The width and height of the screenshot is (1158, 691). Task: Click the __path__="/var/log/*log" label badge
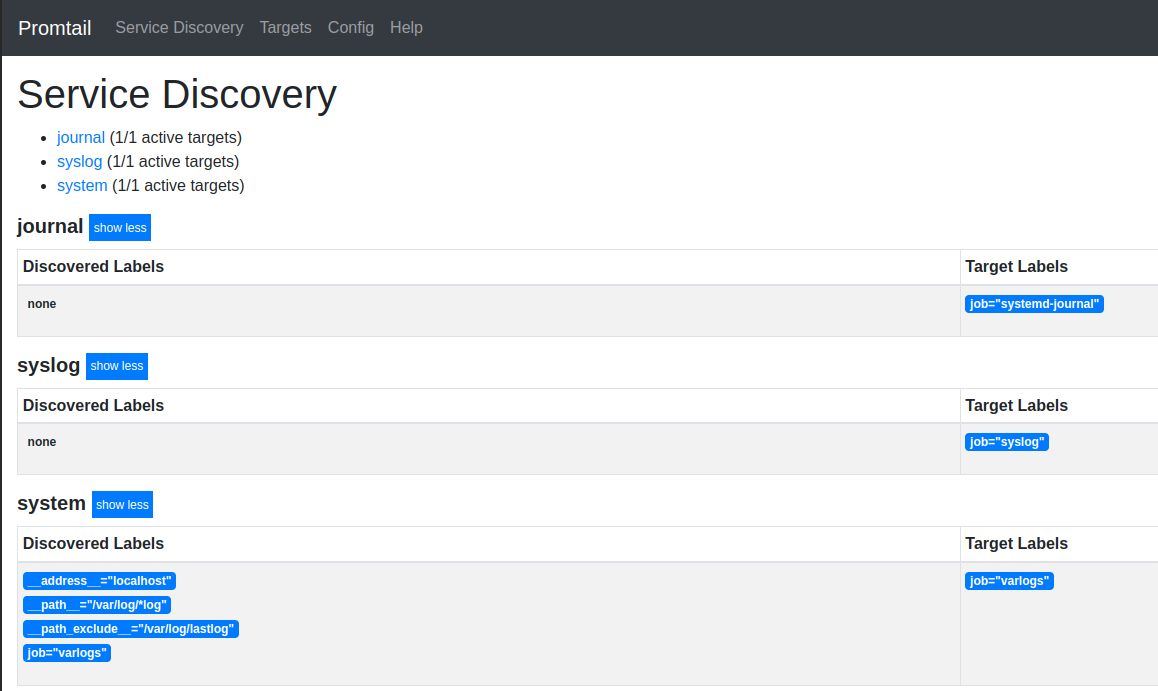(x=97, y=605)
